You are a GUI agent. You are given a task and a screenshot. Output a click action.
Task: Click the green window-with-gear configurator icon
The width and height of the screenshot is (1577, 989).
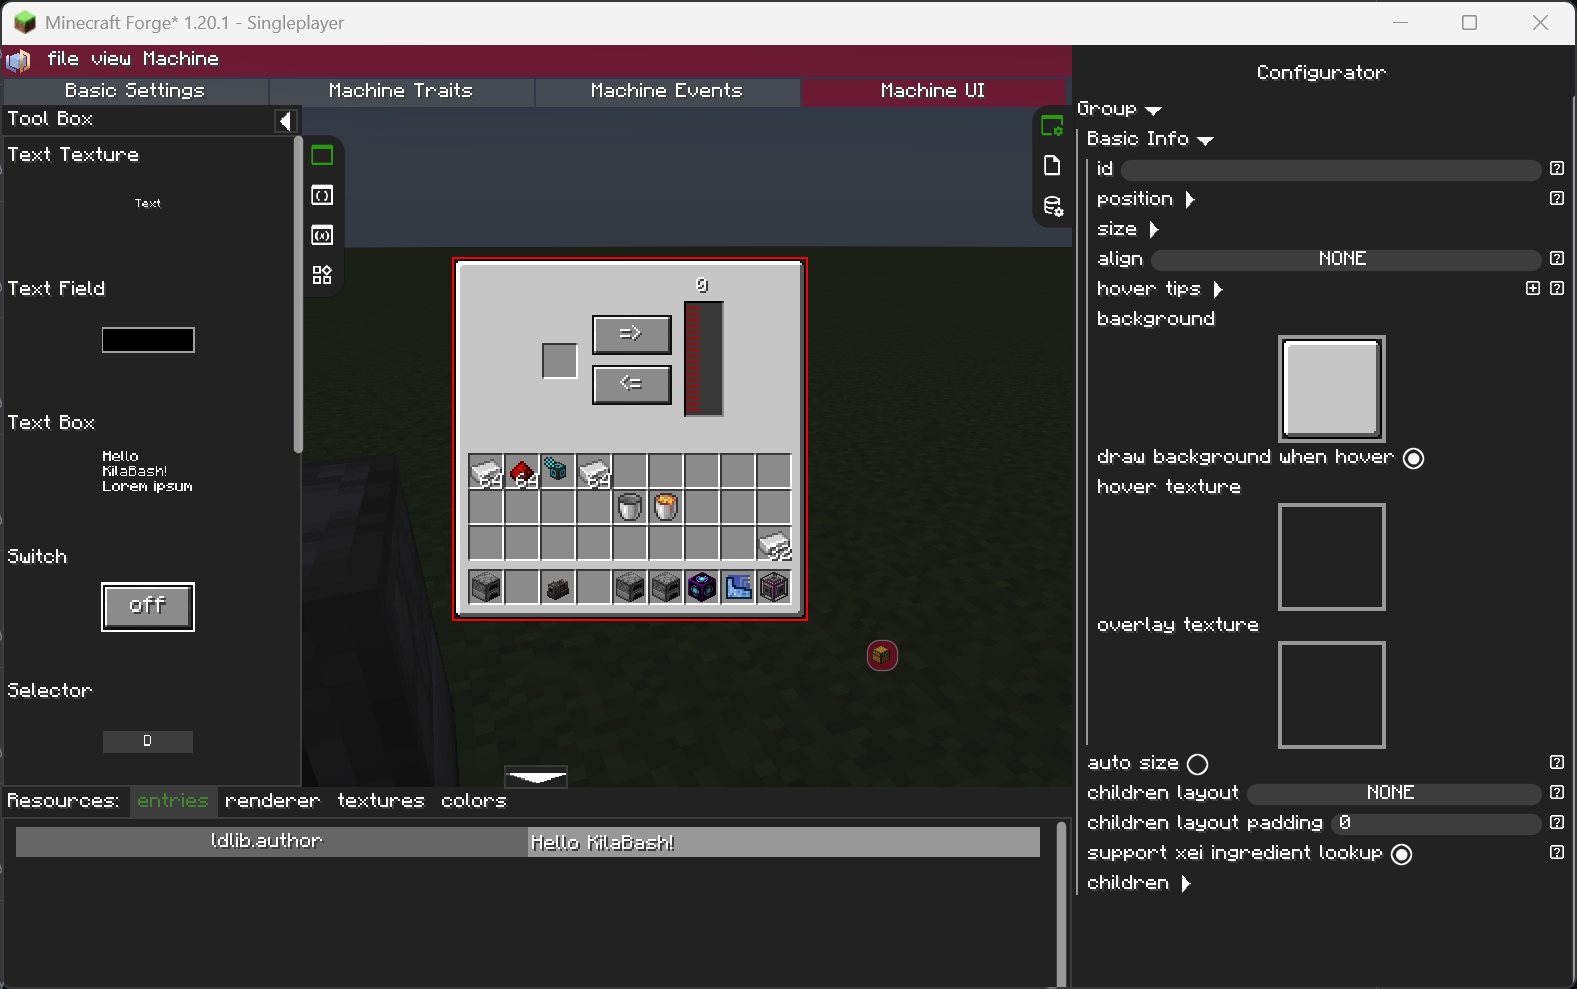[1052, 126]
